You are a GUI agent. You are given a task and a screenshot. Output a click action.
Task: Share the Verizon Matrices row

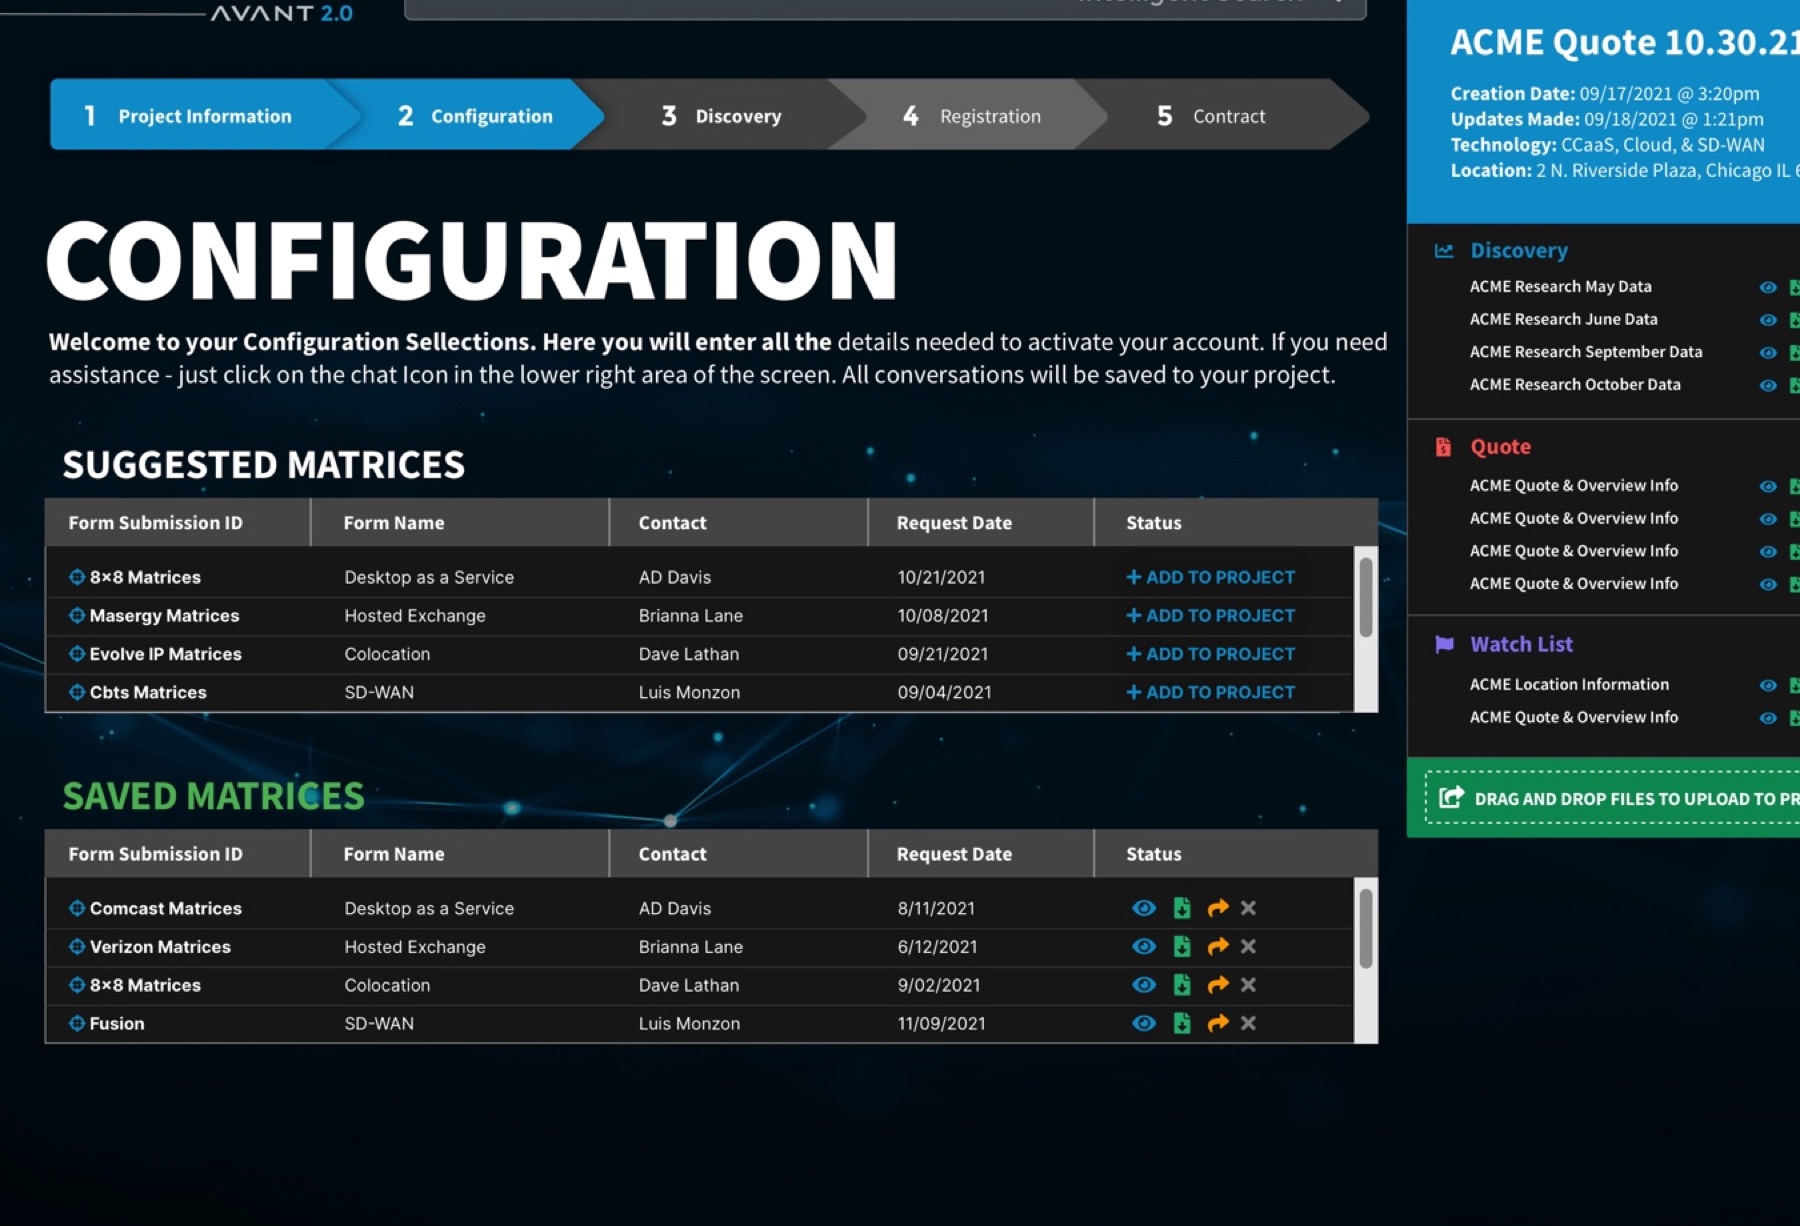[1217, 946]
